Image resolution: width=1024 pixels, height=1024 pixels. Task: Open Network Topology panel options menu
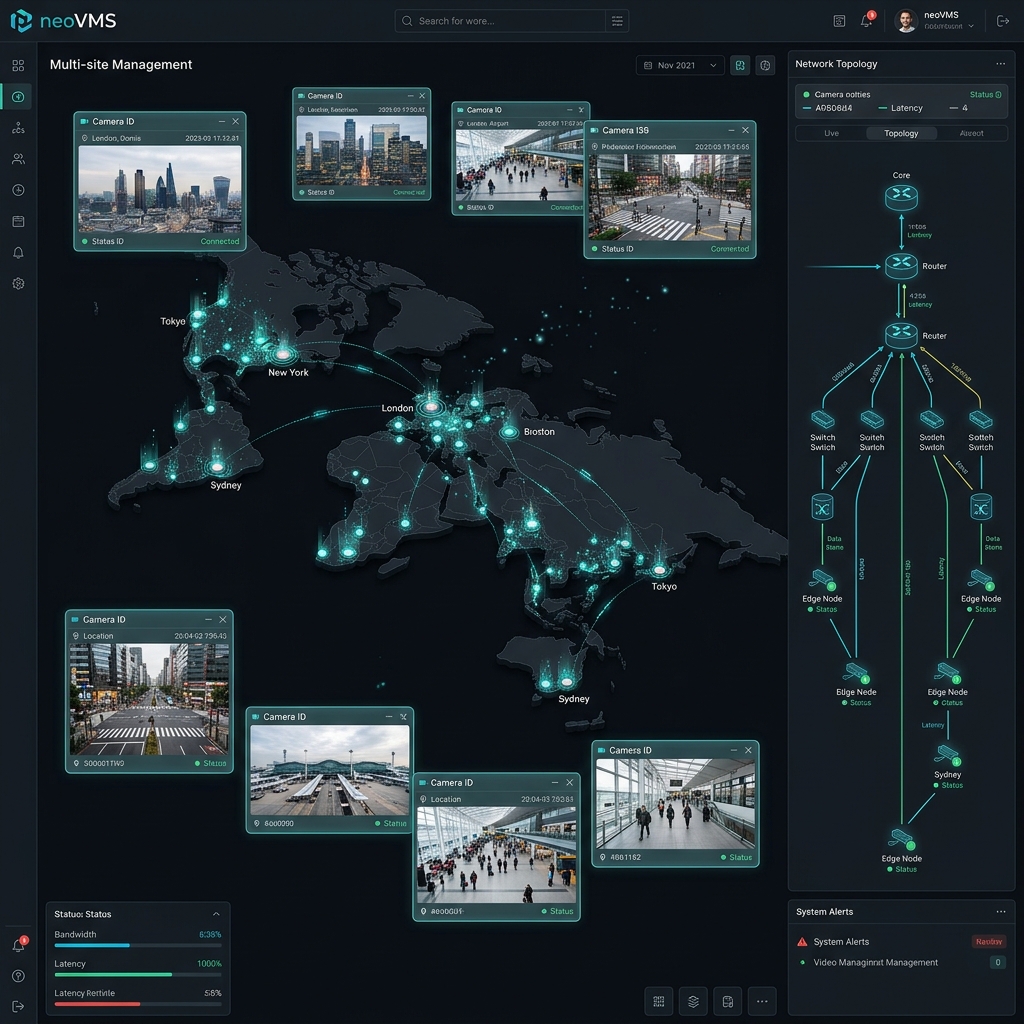(x=1000, y=64)
